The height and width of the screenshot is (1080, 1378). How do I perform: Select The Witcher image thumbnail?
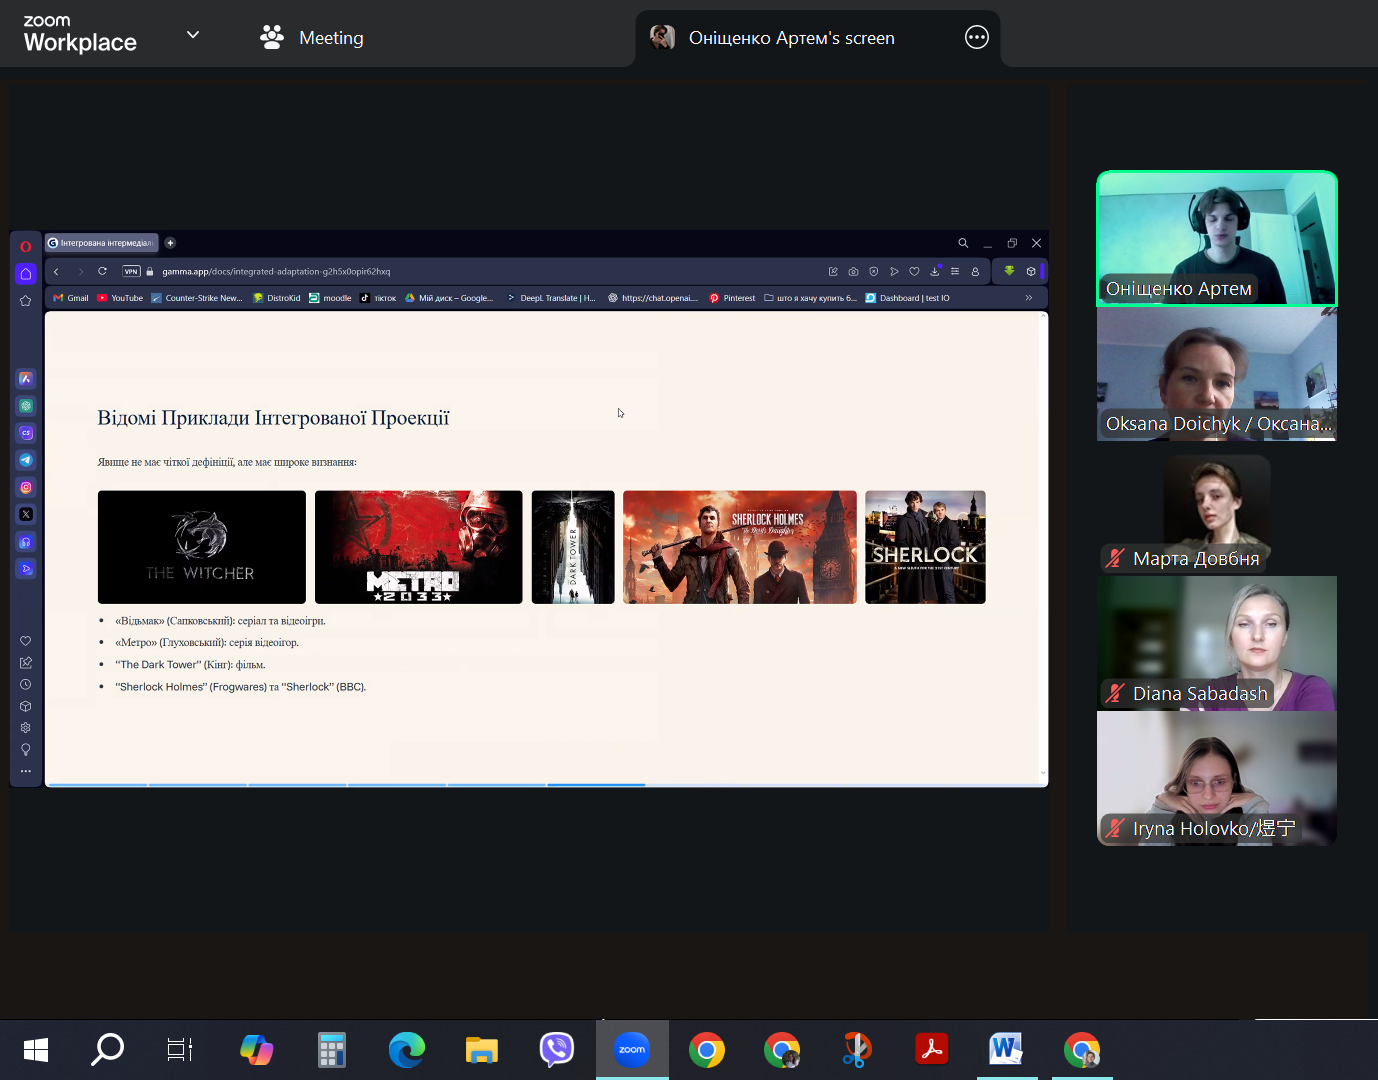202,547
